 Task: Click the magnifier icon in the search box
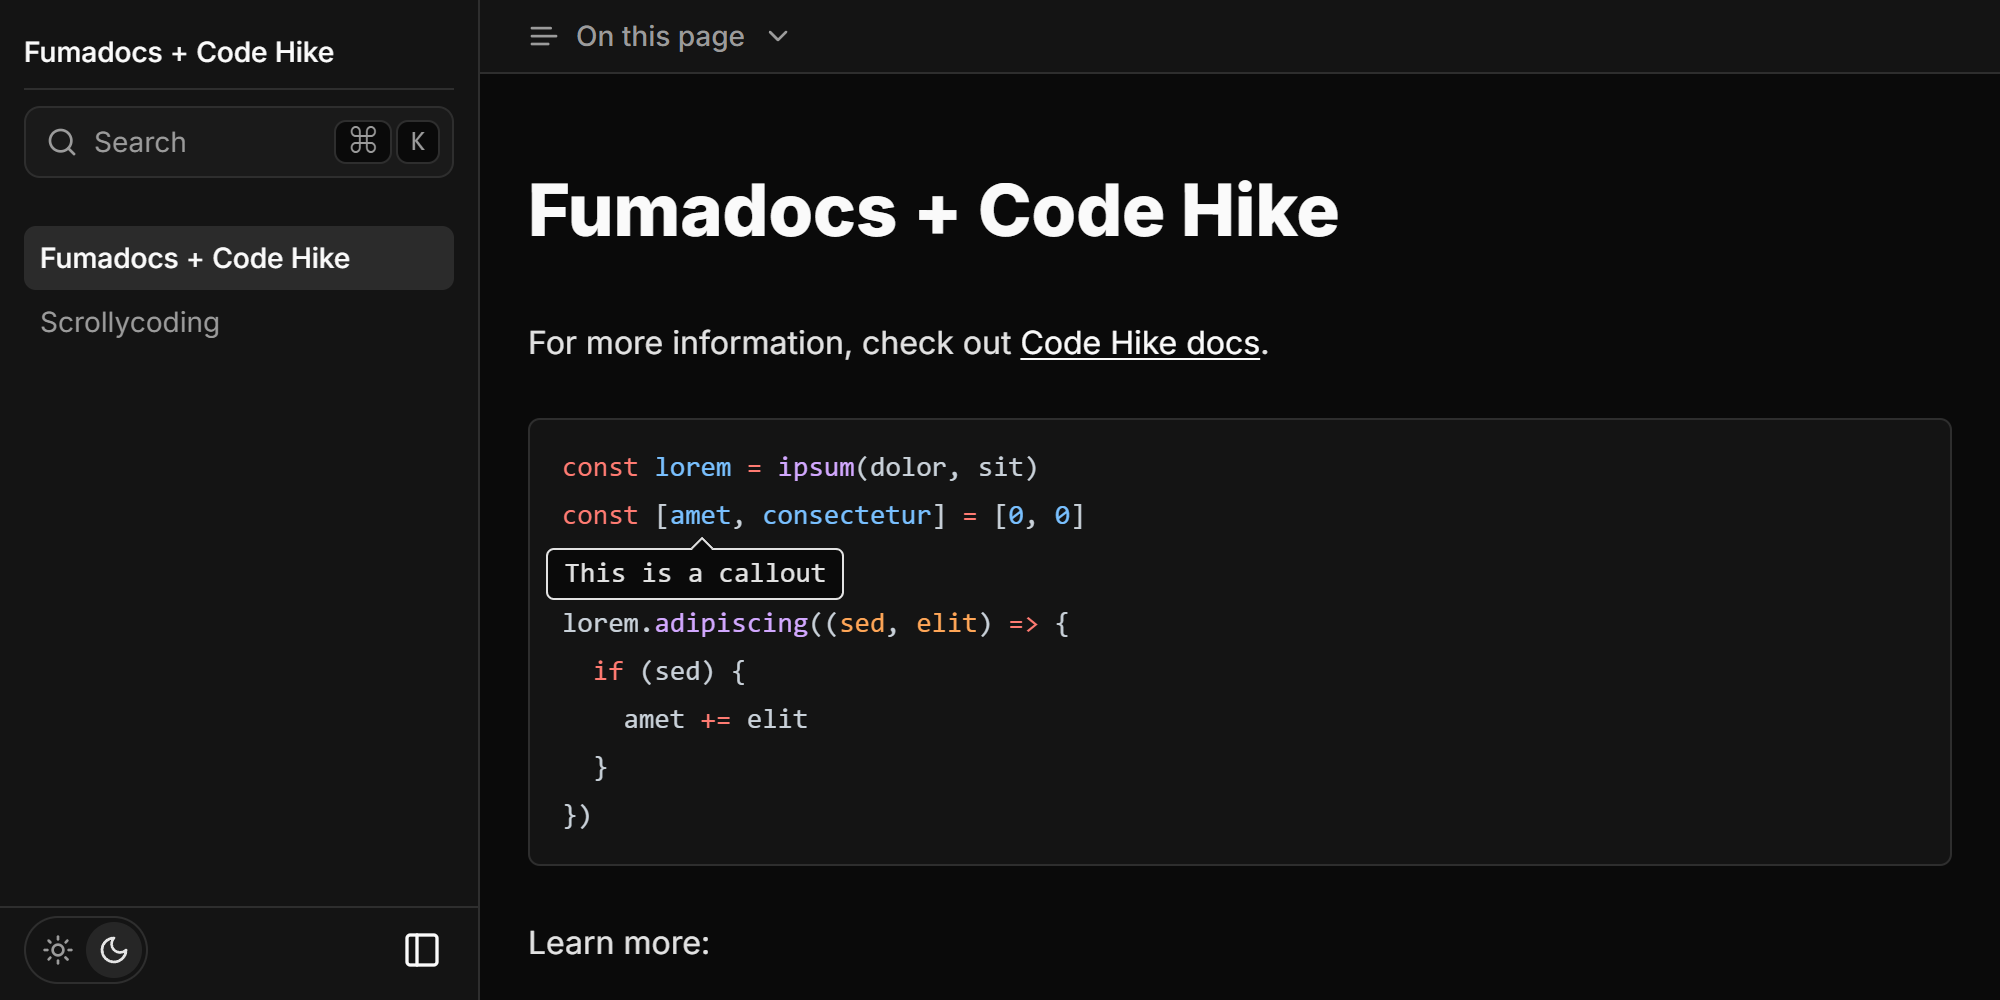[62, 142]
